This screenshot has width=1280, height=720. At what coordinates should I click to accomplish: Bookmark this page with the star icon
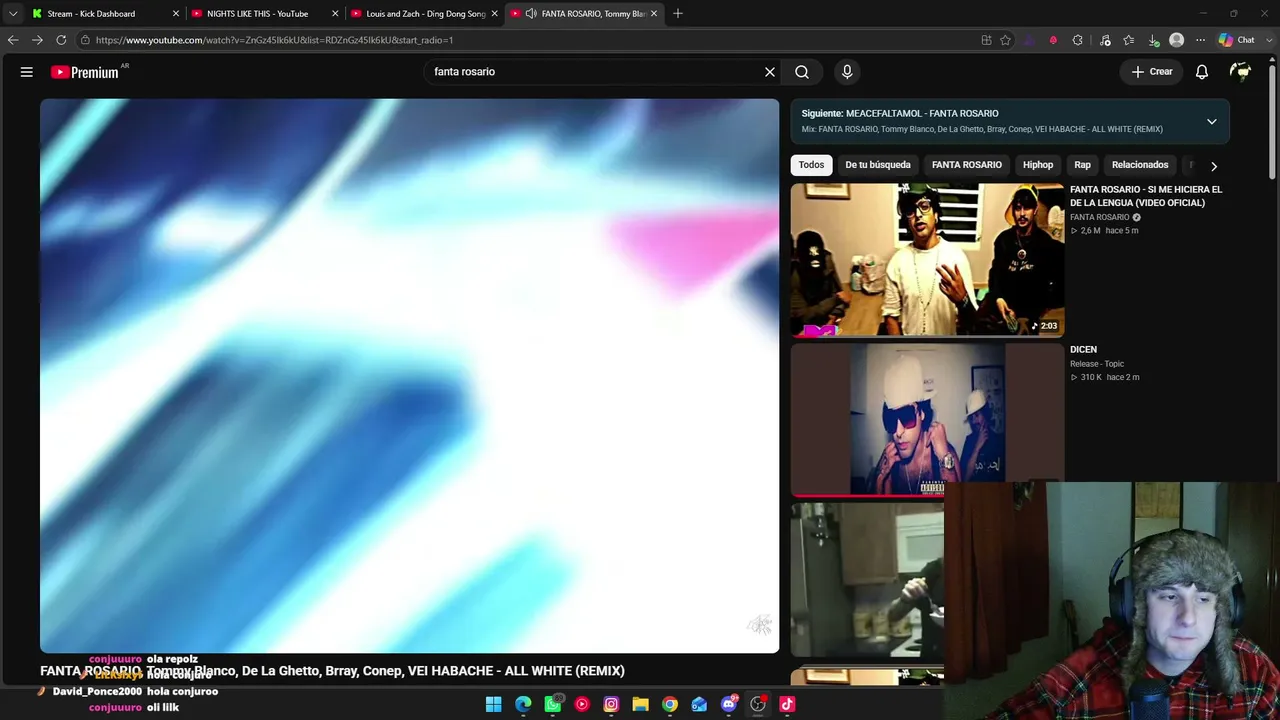pos(1006,40)
